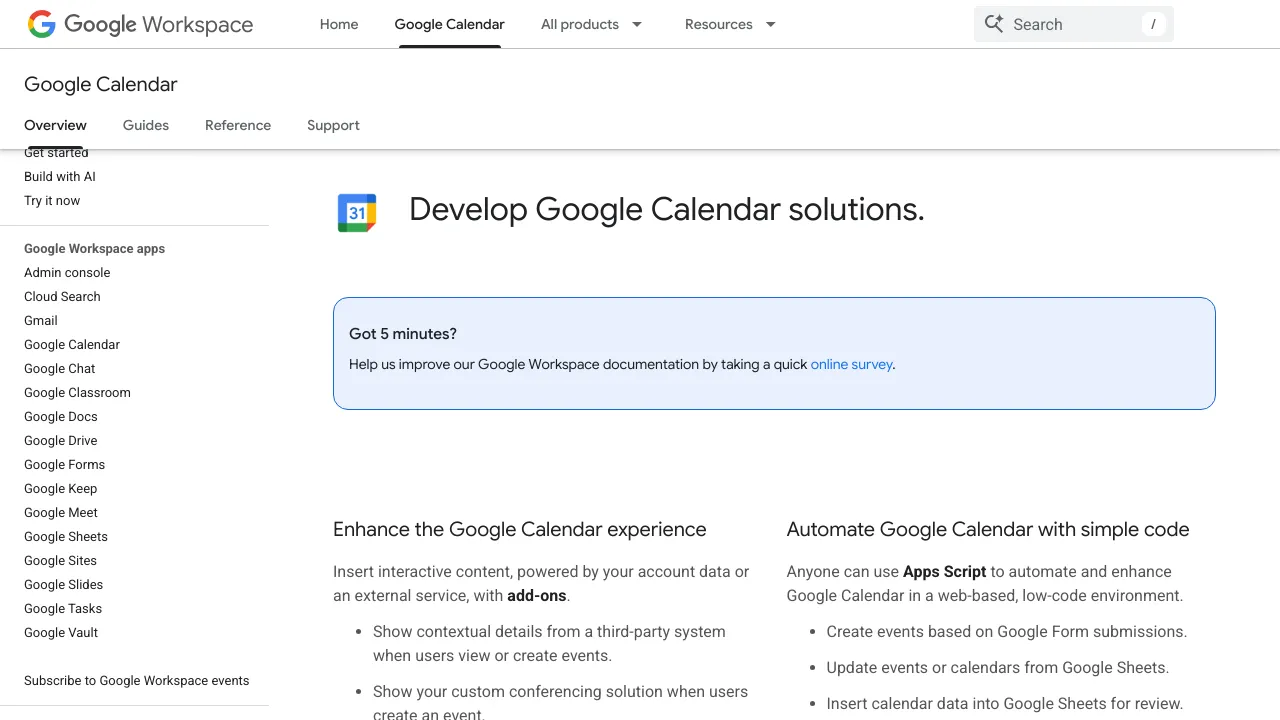Open Google Forms sidebar link
Viewport: 1280px width, 720px height.
point(64,464)
